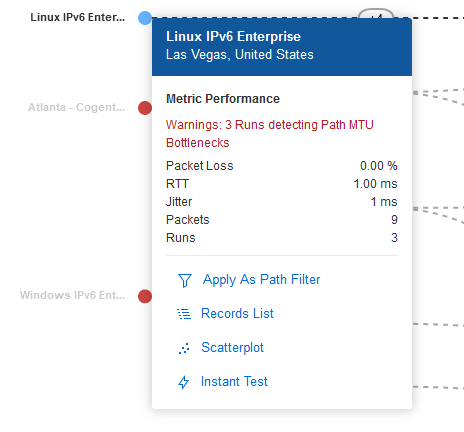Click the RTT 1.00 ms value
464x432 pixels.
(x=375, y=184)
